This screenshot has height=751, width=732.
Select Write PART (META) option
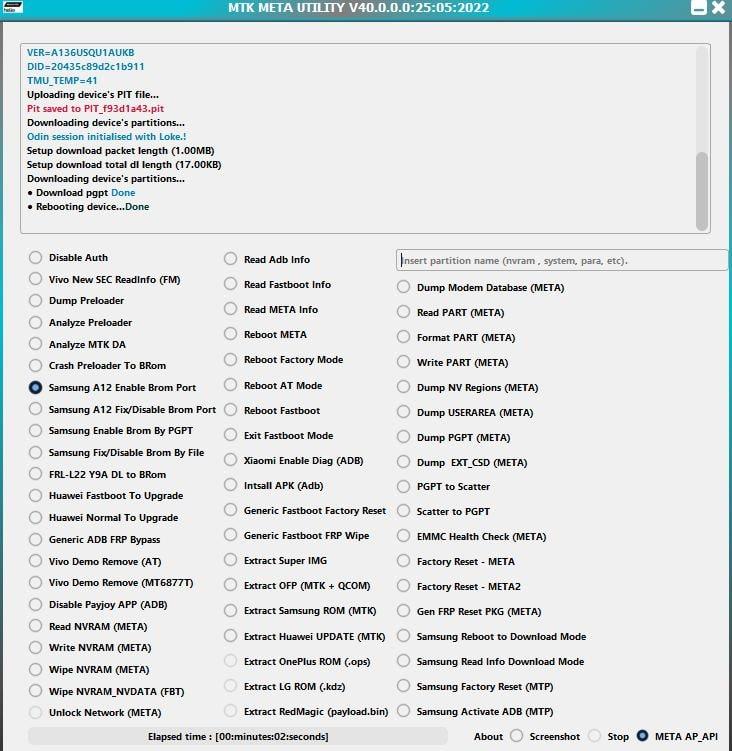(x=403, y=362)
